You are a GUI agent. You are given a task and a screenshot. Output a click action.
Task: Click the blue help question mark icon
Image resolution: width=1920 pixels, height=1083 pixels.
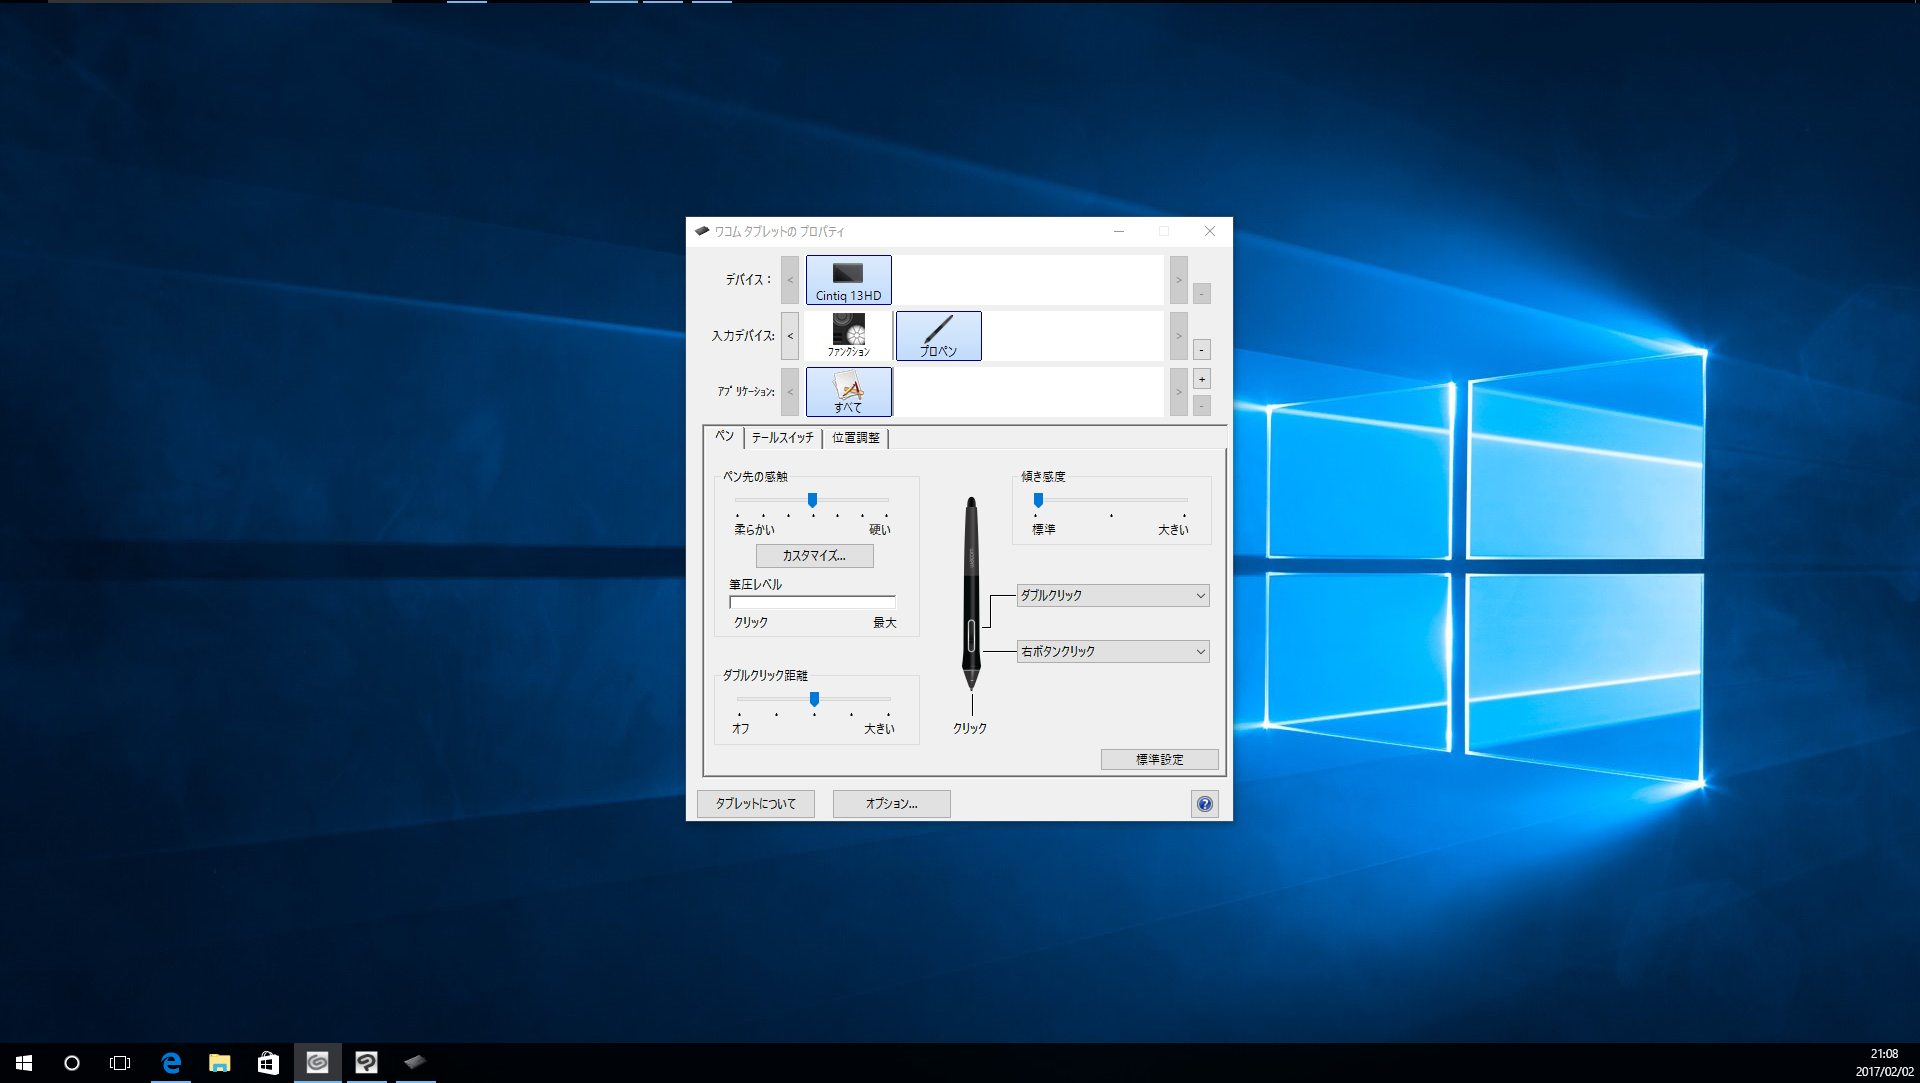pyautogui.click(x=1204, y=804)
